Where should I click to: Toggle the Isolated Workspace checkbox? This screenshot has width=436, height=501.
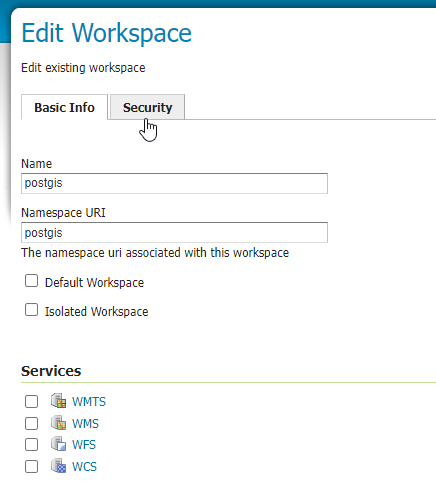tap(31, 310)
